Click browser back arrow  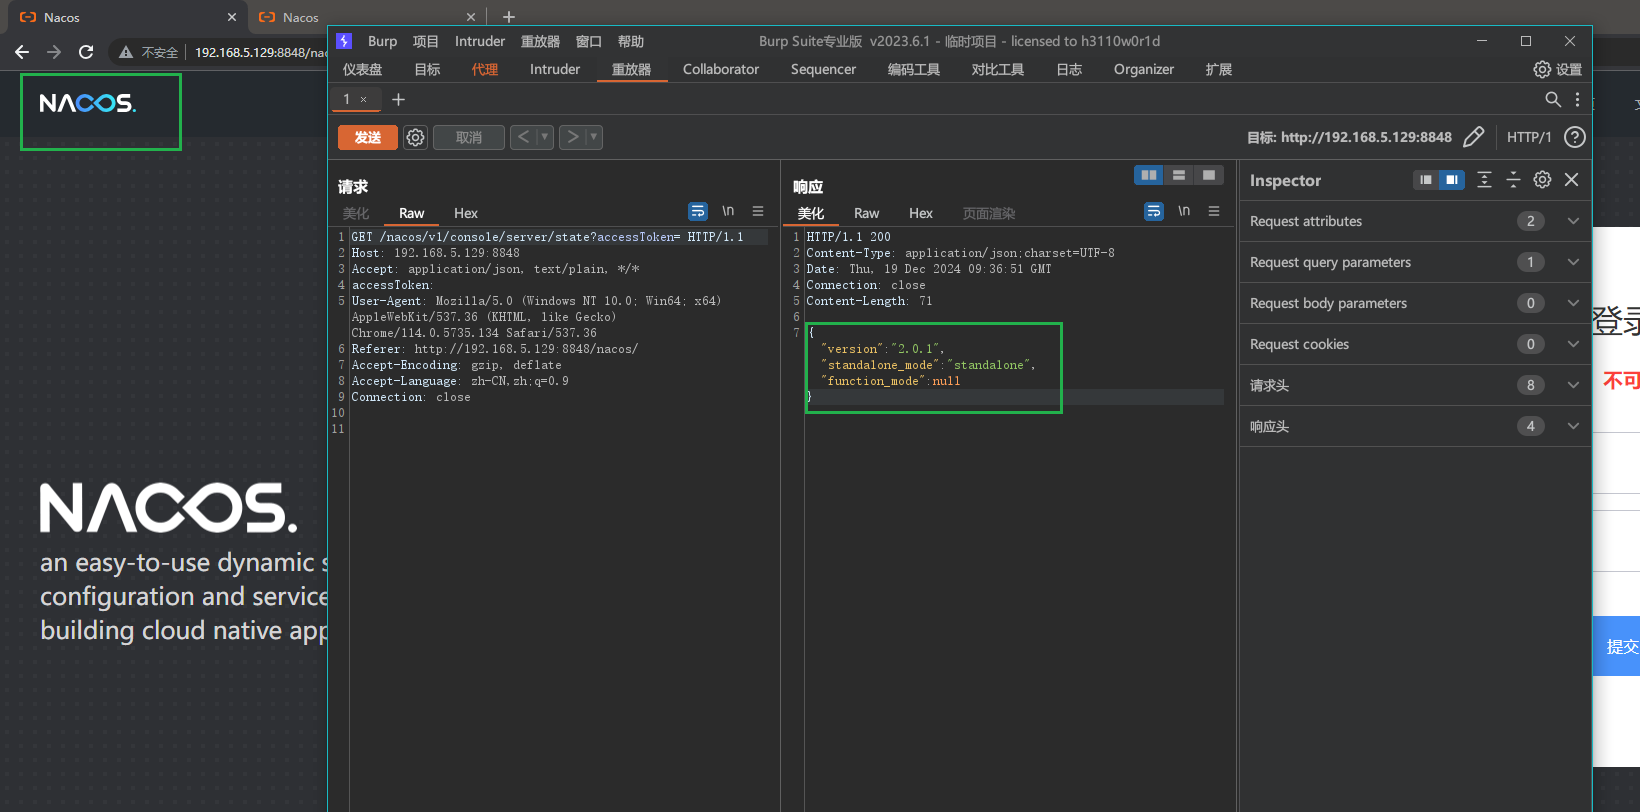coord(22,52)
